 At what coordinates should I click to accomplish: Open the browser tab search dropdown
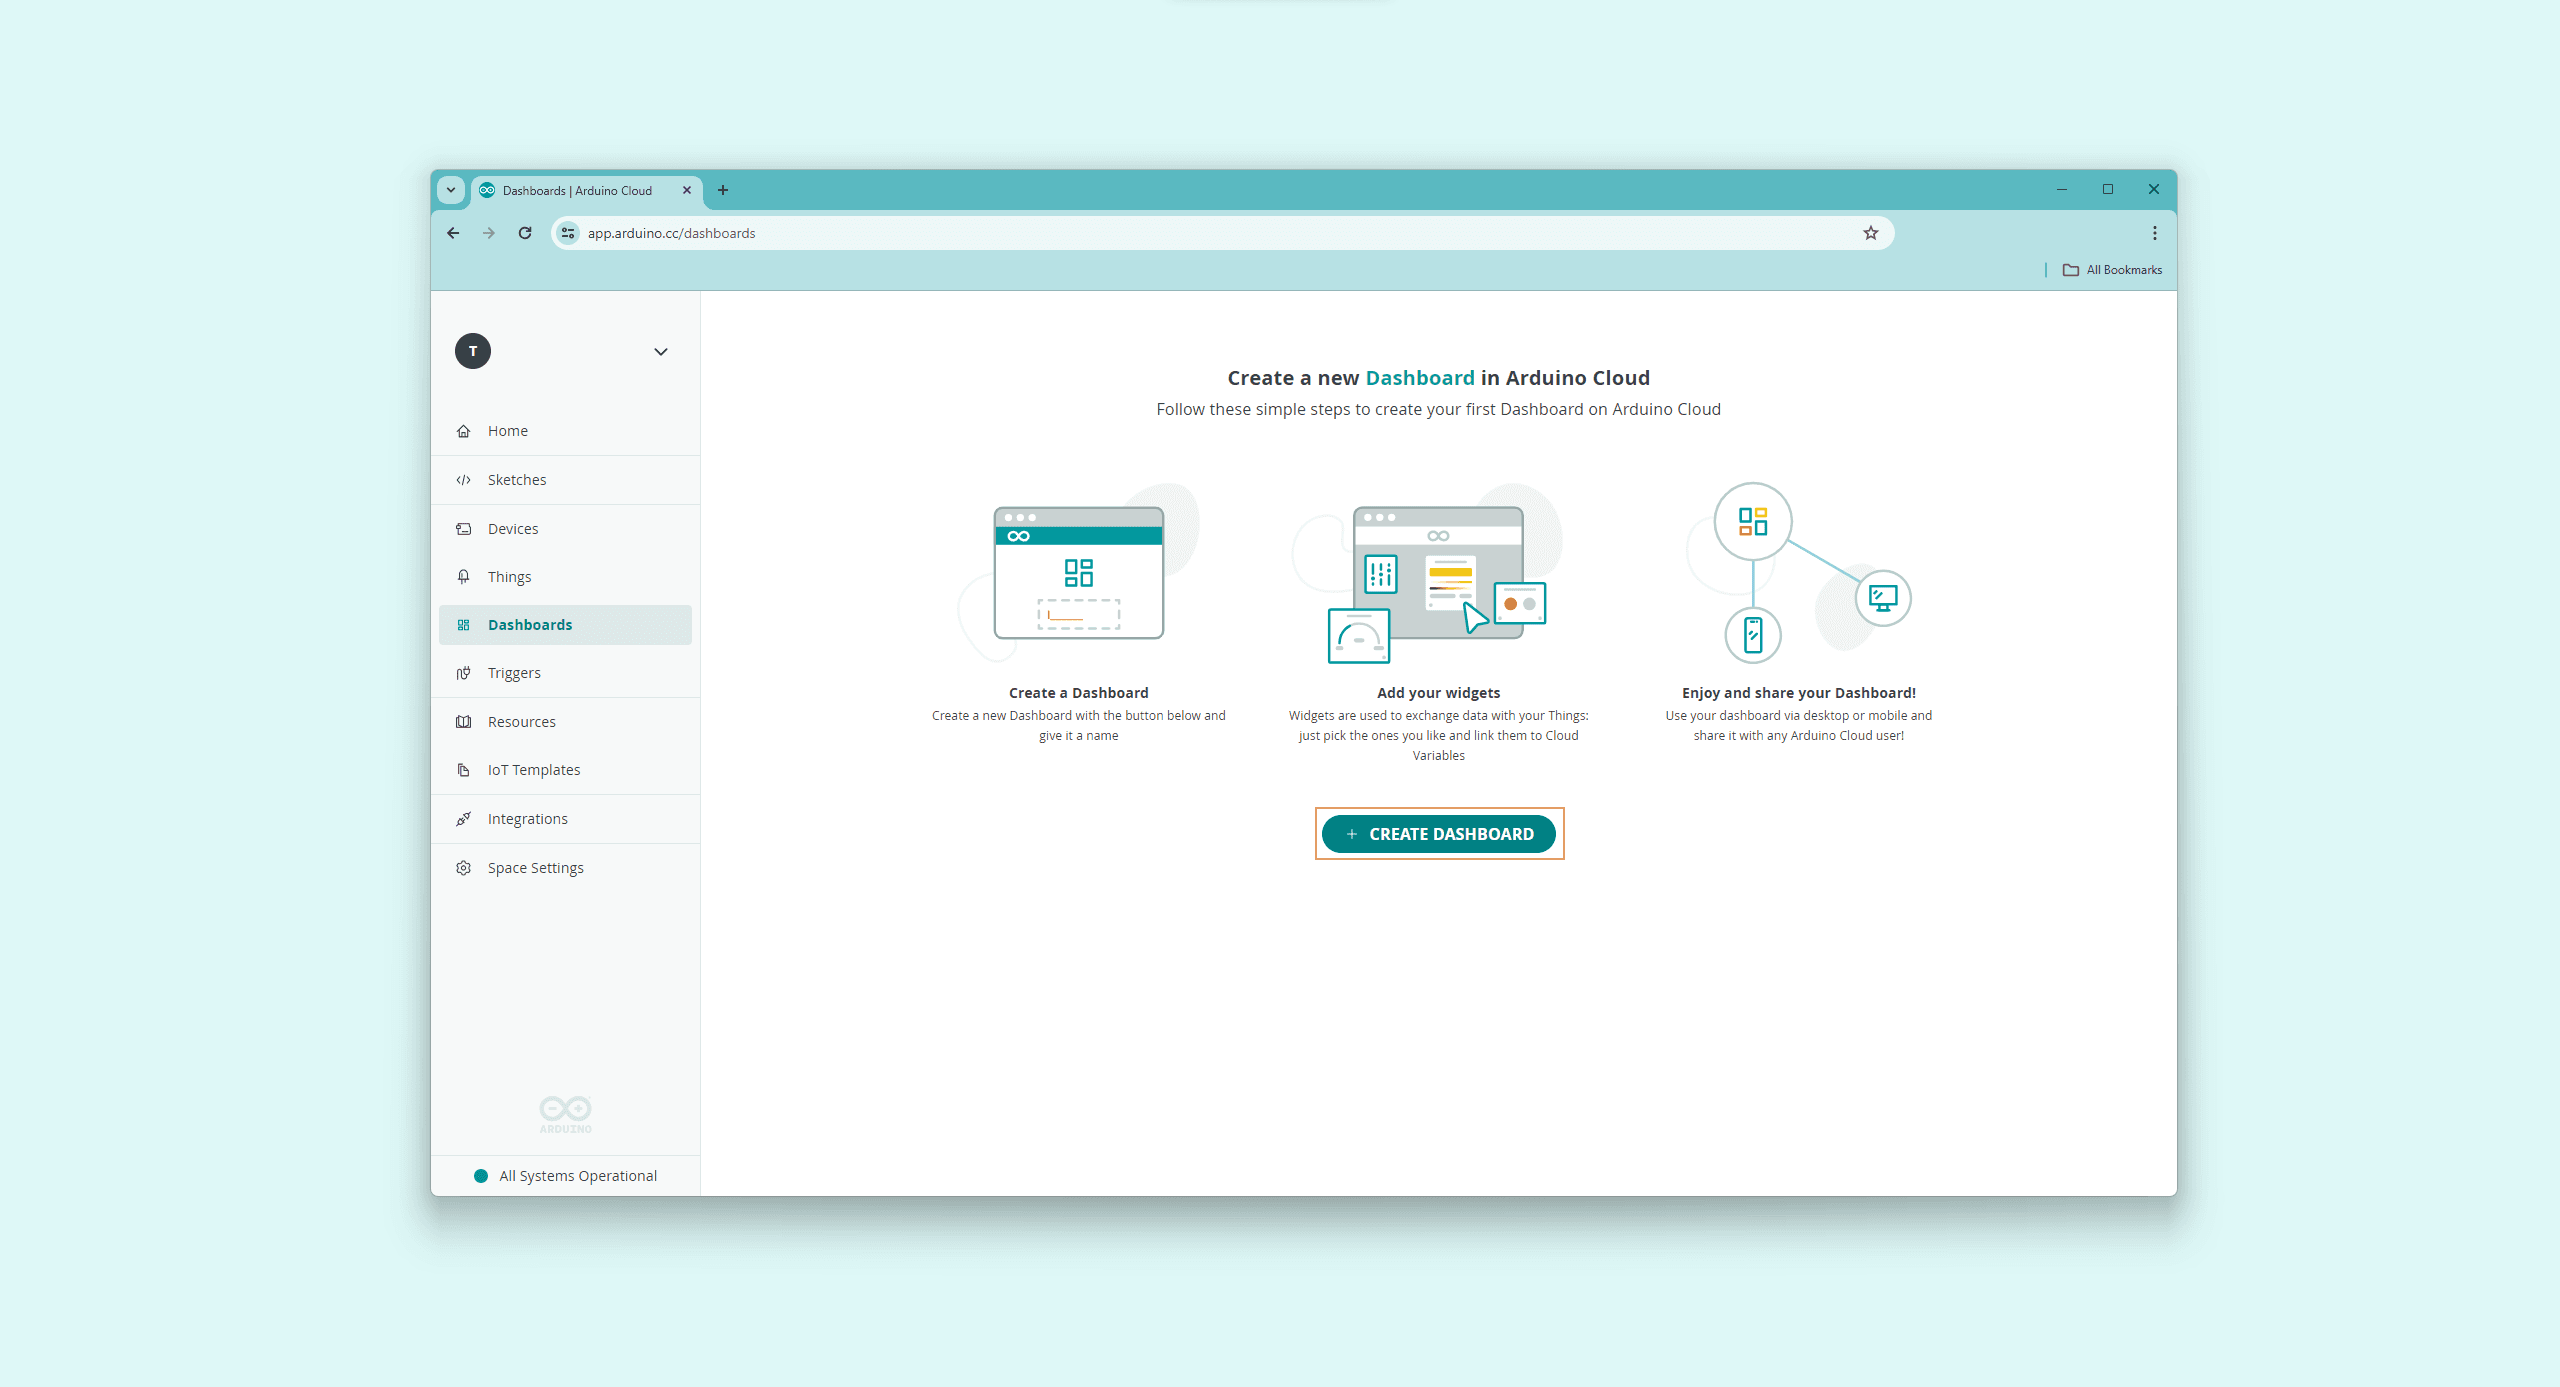[451, 190]
